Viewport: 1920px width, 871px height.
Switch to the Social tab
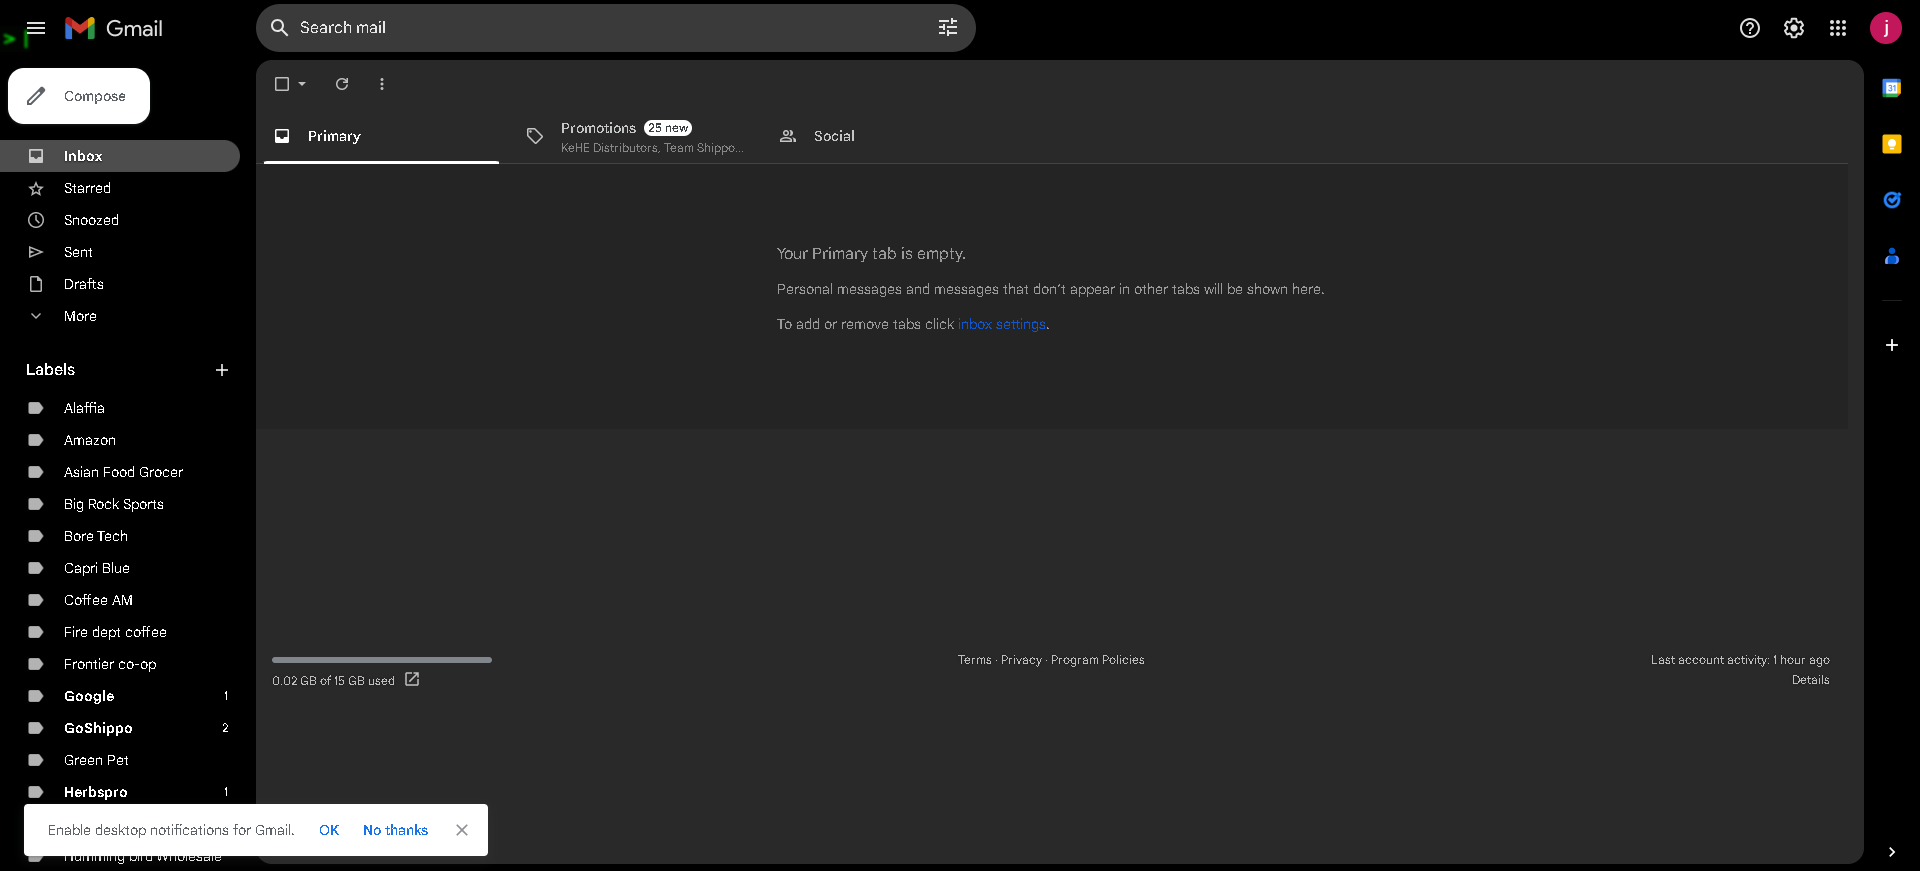[887, 136]
